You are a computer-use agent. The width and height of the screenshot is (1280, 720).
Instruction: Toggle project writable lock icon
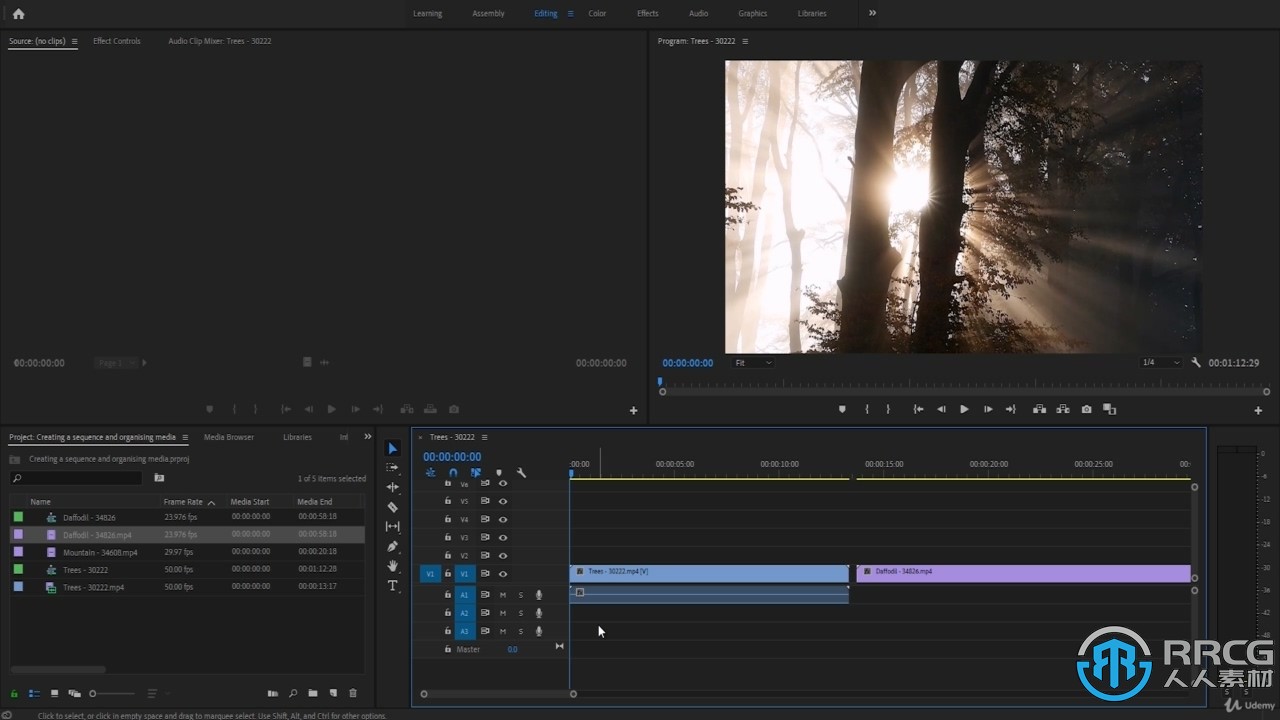pyautogui.click(x=14, y=693)
